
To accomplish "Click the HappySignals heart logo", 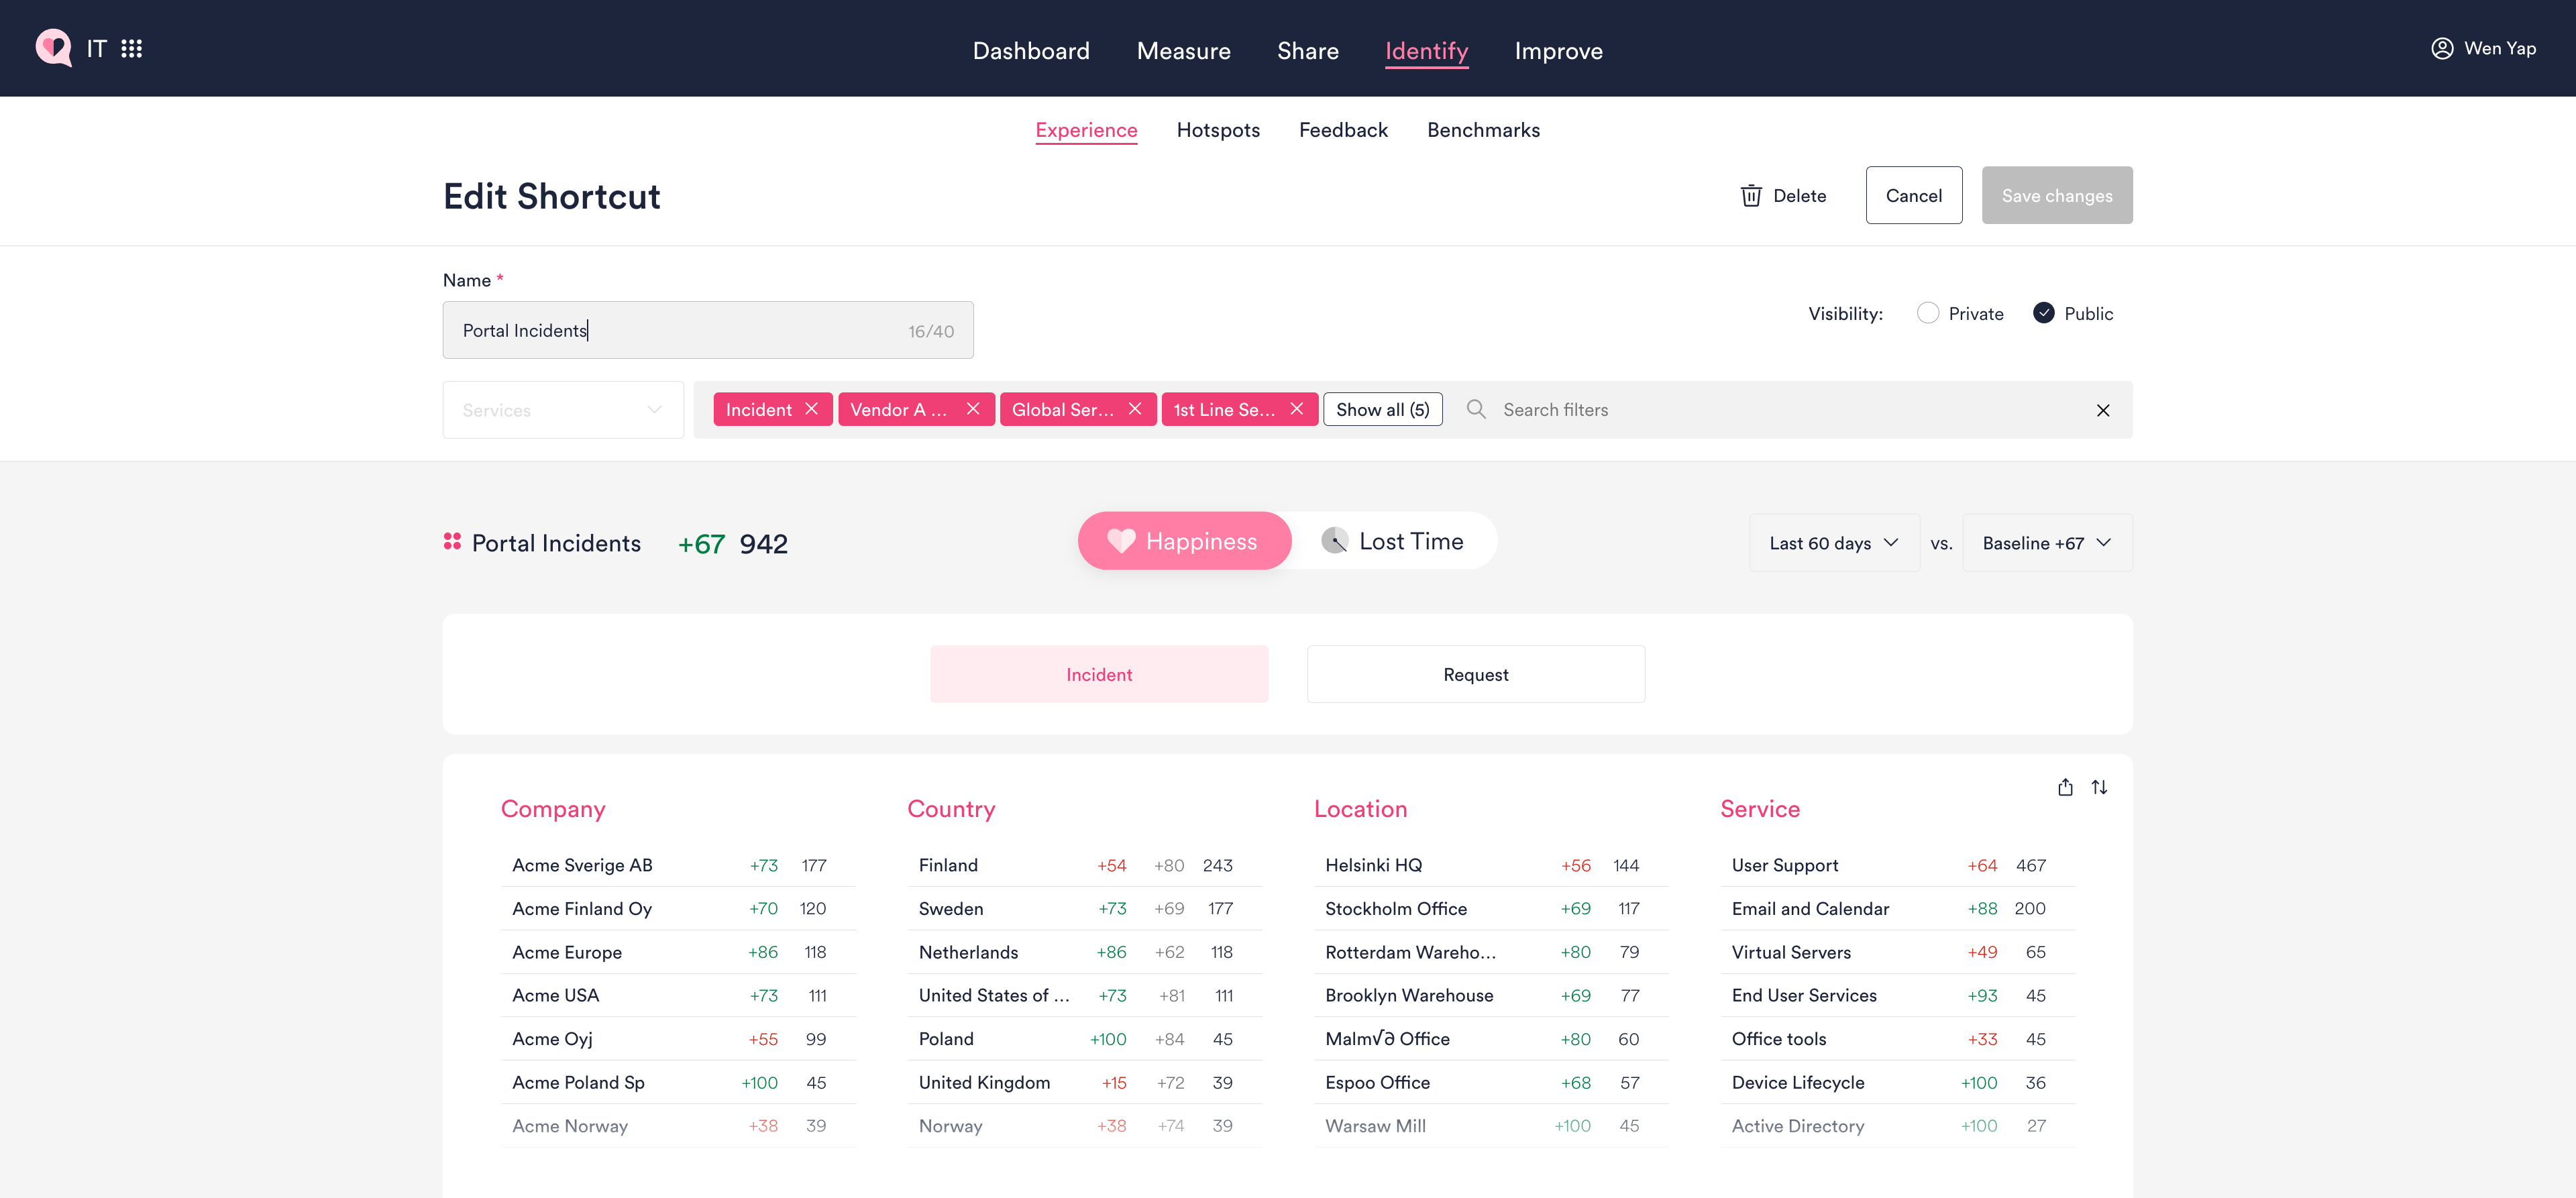I will point(53,47).
